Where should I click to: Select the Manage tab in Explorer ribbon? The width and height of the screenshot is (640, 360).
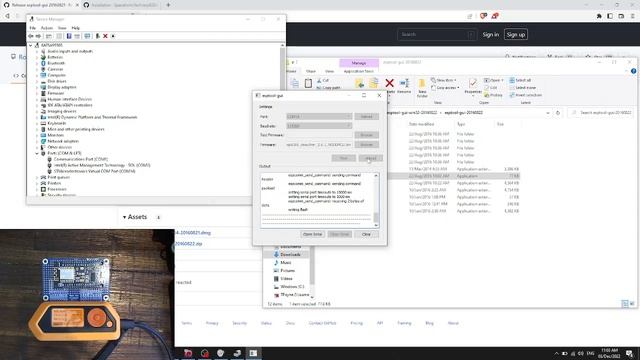coord(359,63)
